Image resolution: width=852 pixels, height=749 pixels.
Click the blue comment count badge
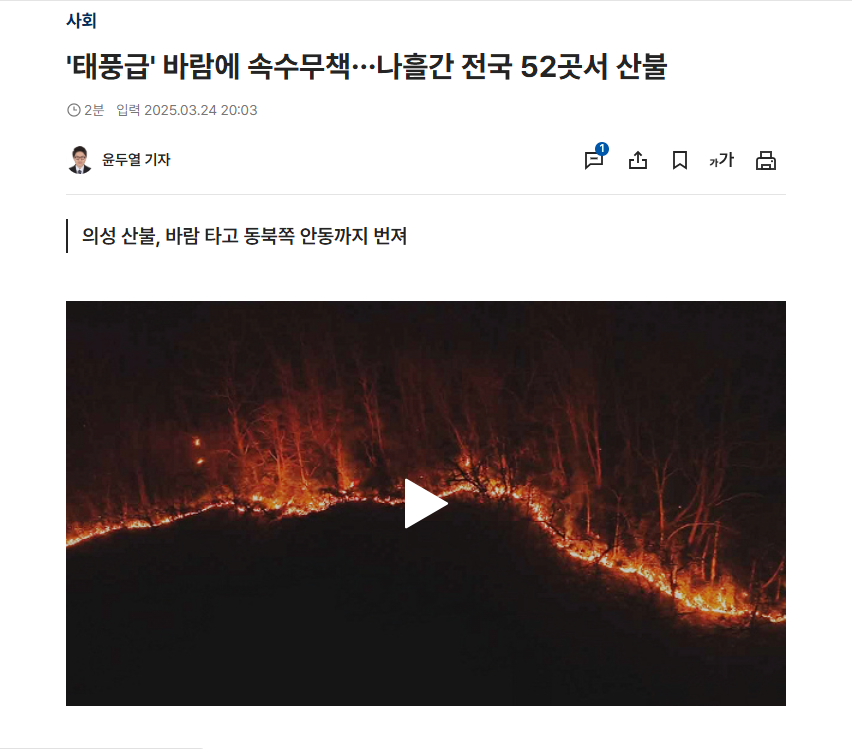[602, 149]
